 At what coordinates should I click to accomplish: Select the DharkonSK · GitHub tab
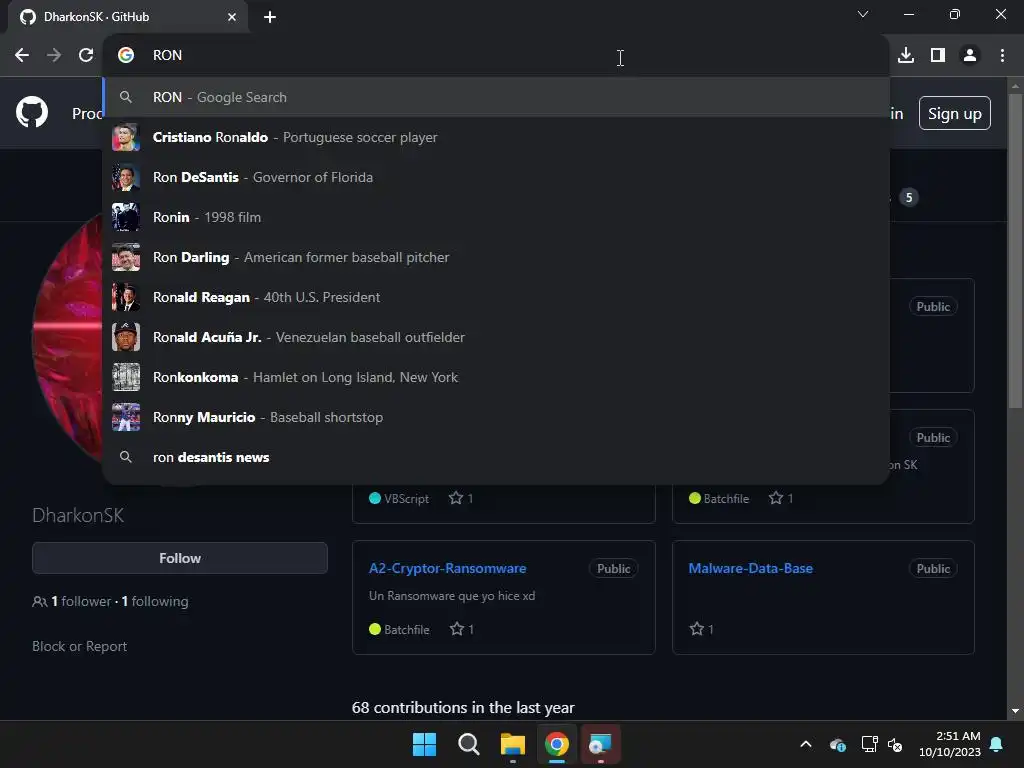pyautogui.click(x=127, y=17)
